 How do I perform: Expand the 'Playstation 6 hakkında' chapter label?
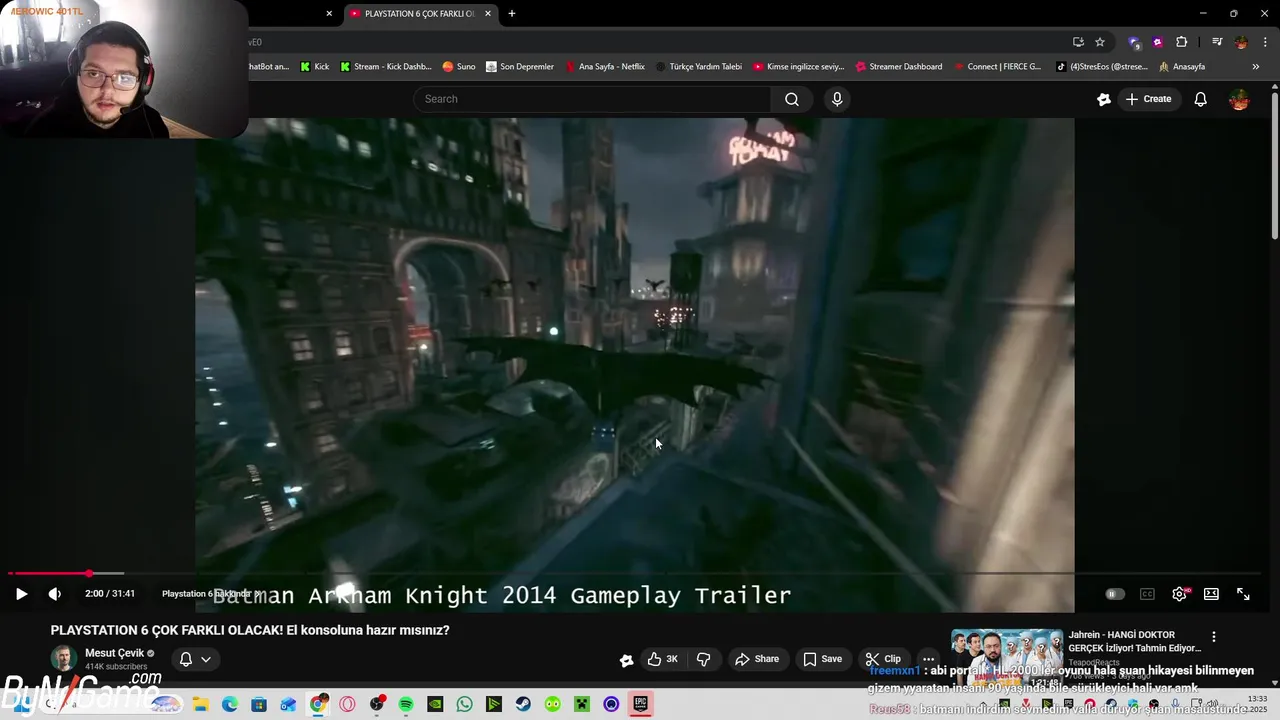(x=211, y=594)
